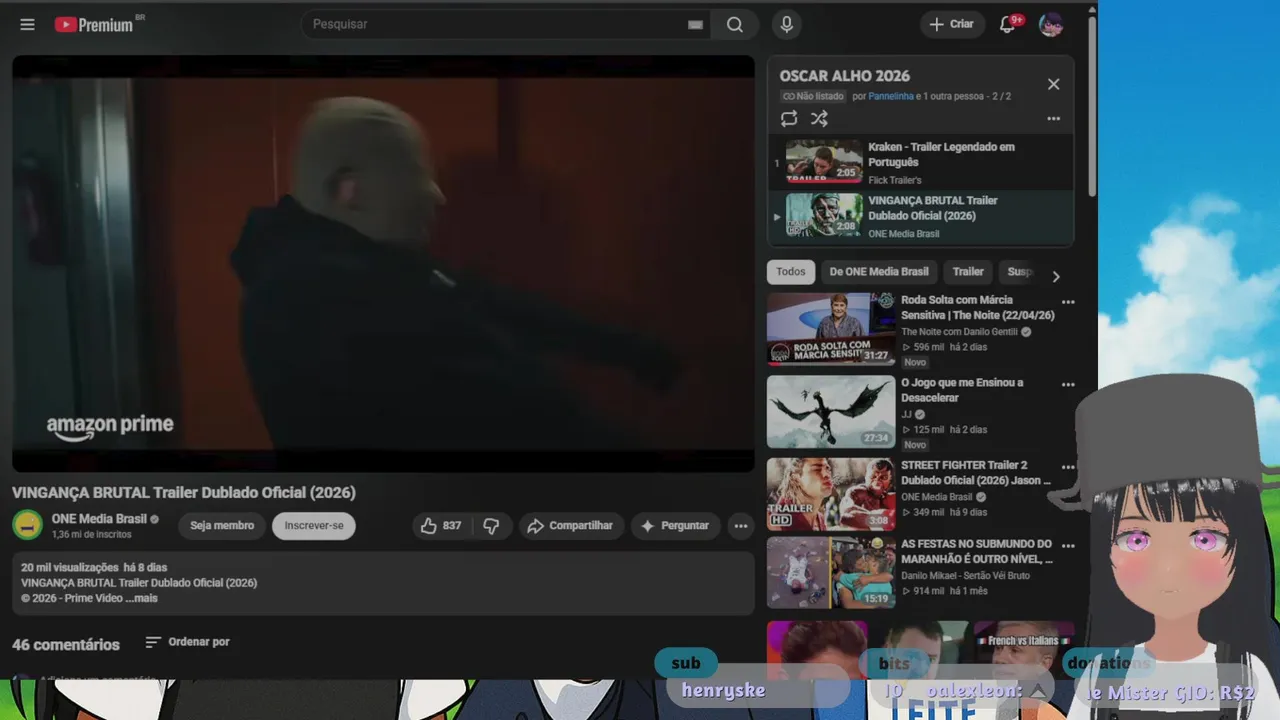This screenshot has height=720, width=1280.
Task: Click the '46 comentários' heading
Action: (66, 645)
